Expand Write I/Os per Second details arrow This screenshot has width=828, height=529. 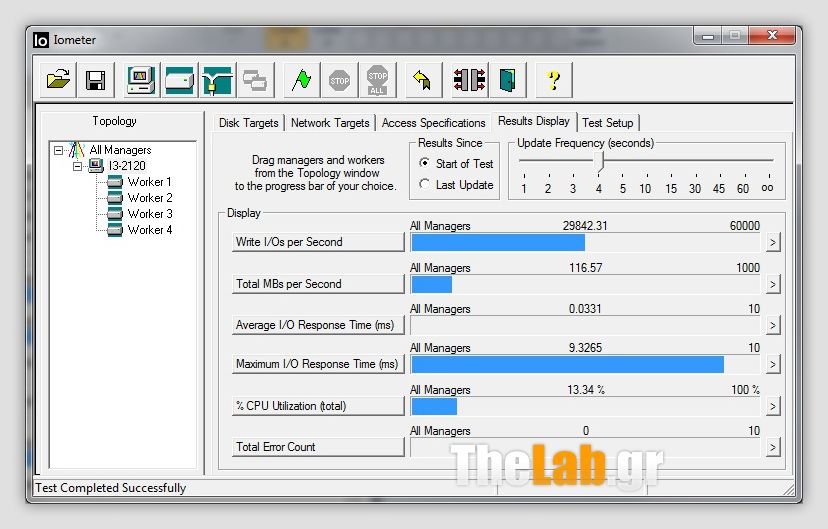[x=773, y=242]
